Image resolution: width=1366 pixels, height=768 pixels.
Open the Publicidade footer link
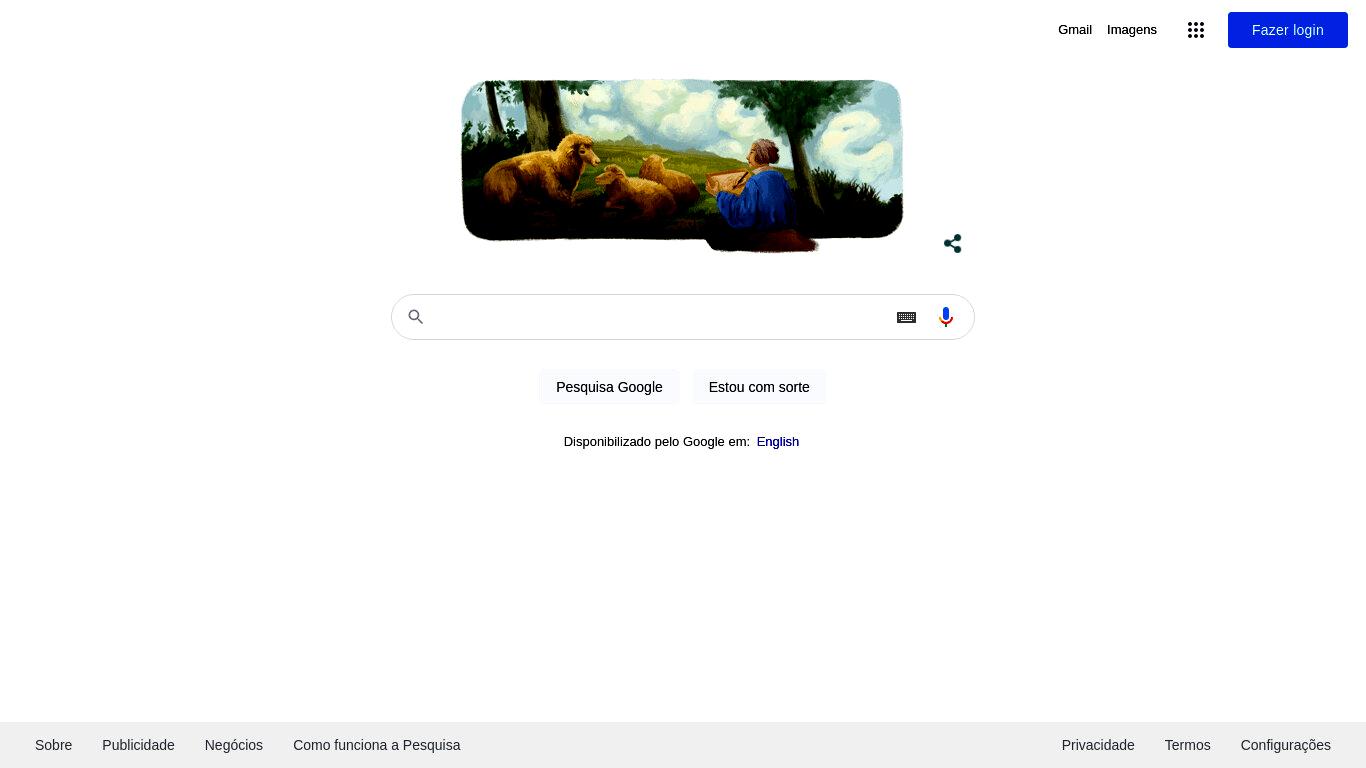[x=138, y=745]
